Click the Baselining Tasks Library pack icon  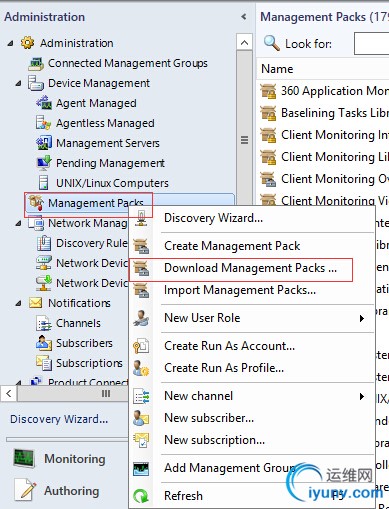tap(268, 113)
